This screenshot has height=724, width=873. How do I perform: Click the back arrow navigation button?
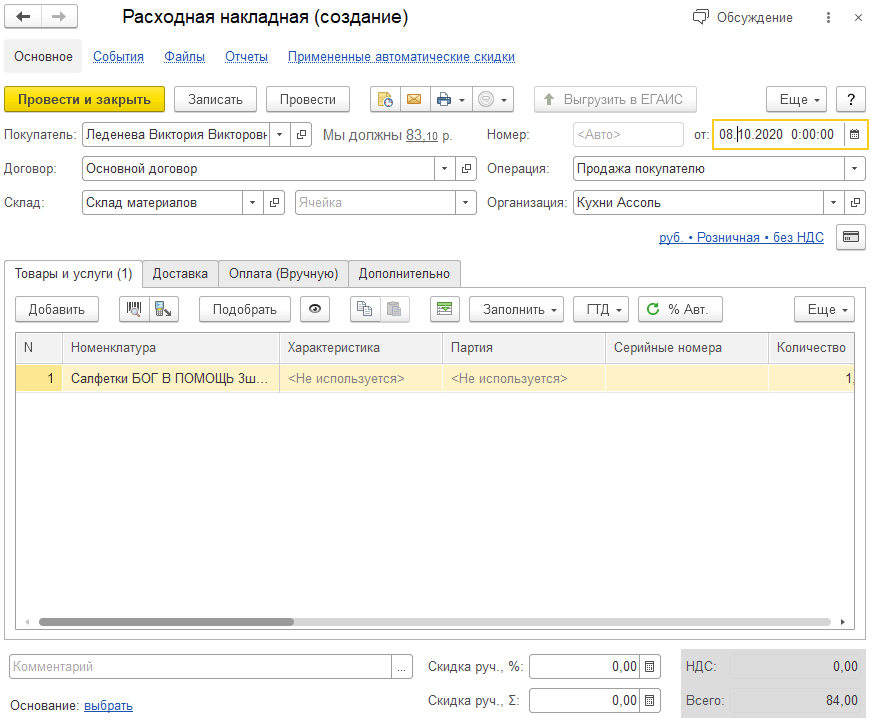pos(23,18)
